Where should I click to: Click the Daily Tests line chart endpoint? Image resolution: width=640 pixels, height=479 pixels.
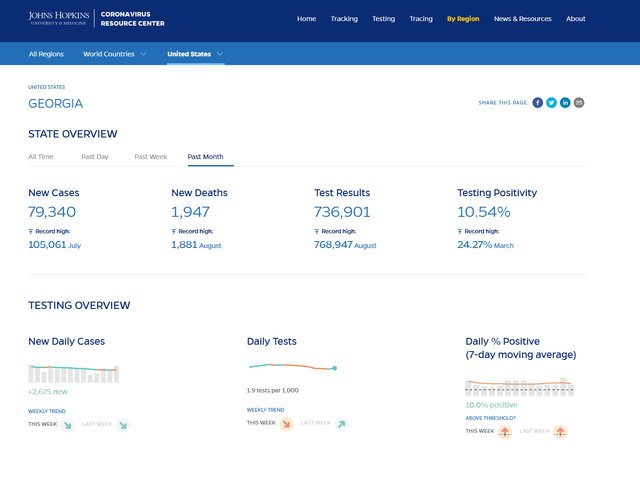pyautogui.click(x=335, y=368)
